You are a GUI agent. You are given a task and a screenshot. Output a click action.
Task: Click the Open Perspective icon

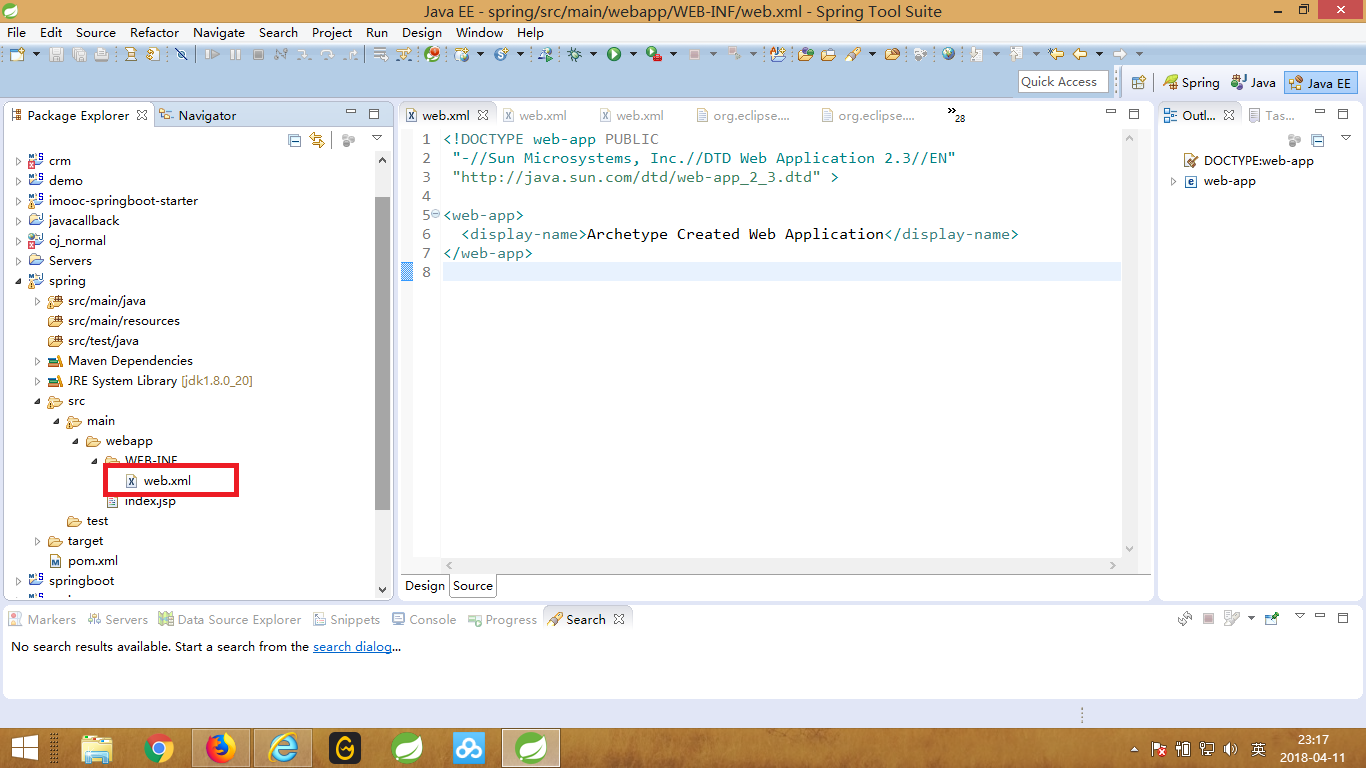1138,83
